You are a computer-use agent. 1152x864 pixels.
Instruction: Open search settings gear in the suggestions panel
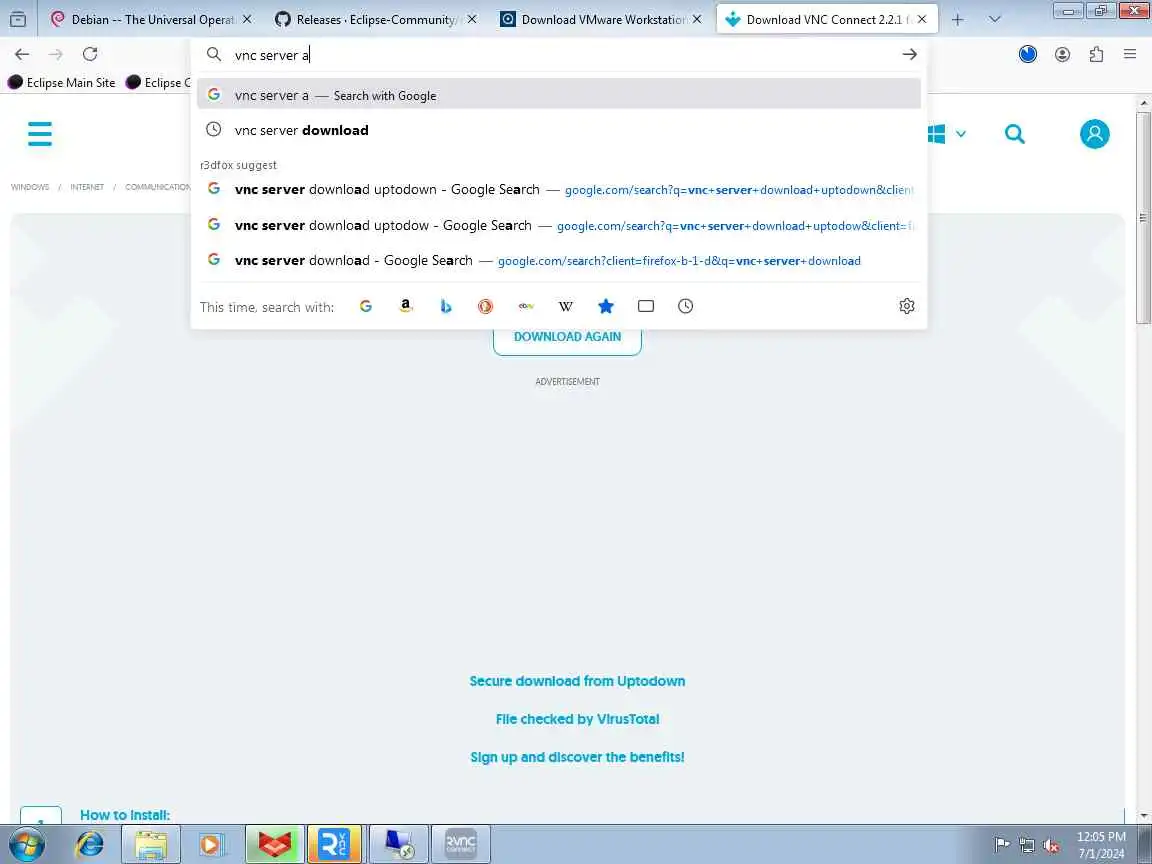[907, 306]
